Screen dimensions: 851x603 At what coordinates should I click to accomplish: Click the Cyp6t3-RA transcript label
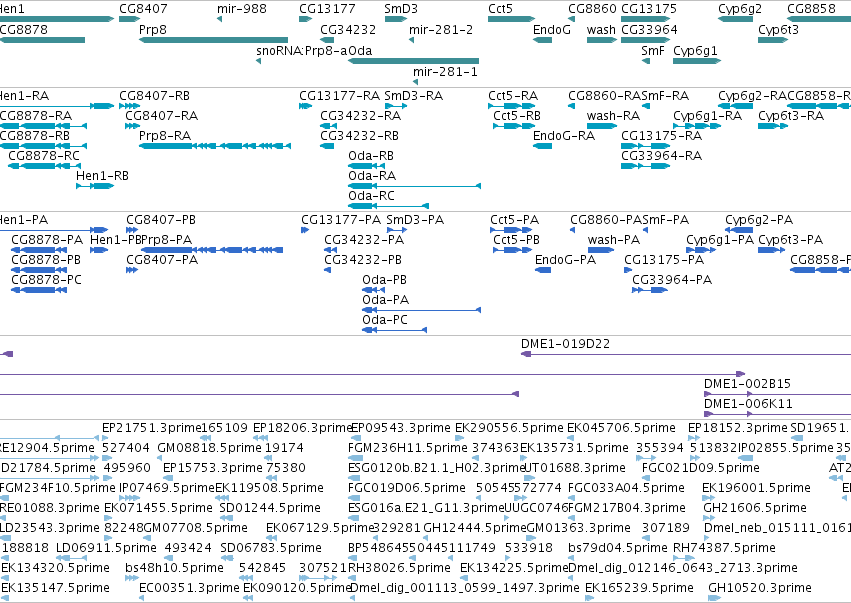point(791,116)
